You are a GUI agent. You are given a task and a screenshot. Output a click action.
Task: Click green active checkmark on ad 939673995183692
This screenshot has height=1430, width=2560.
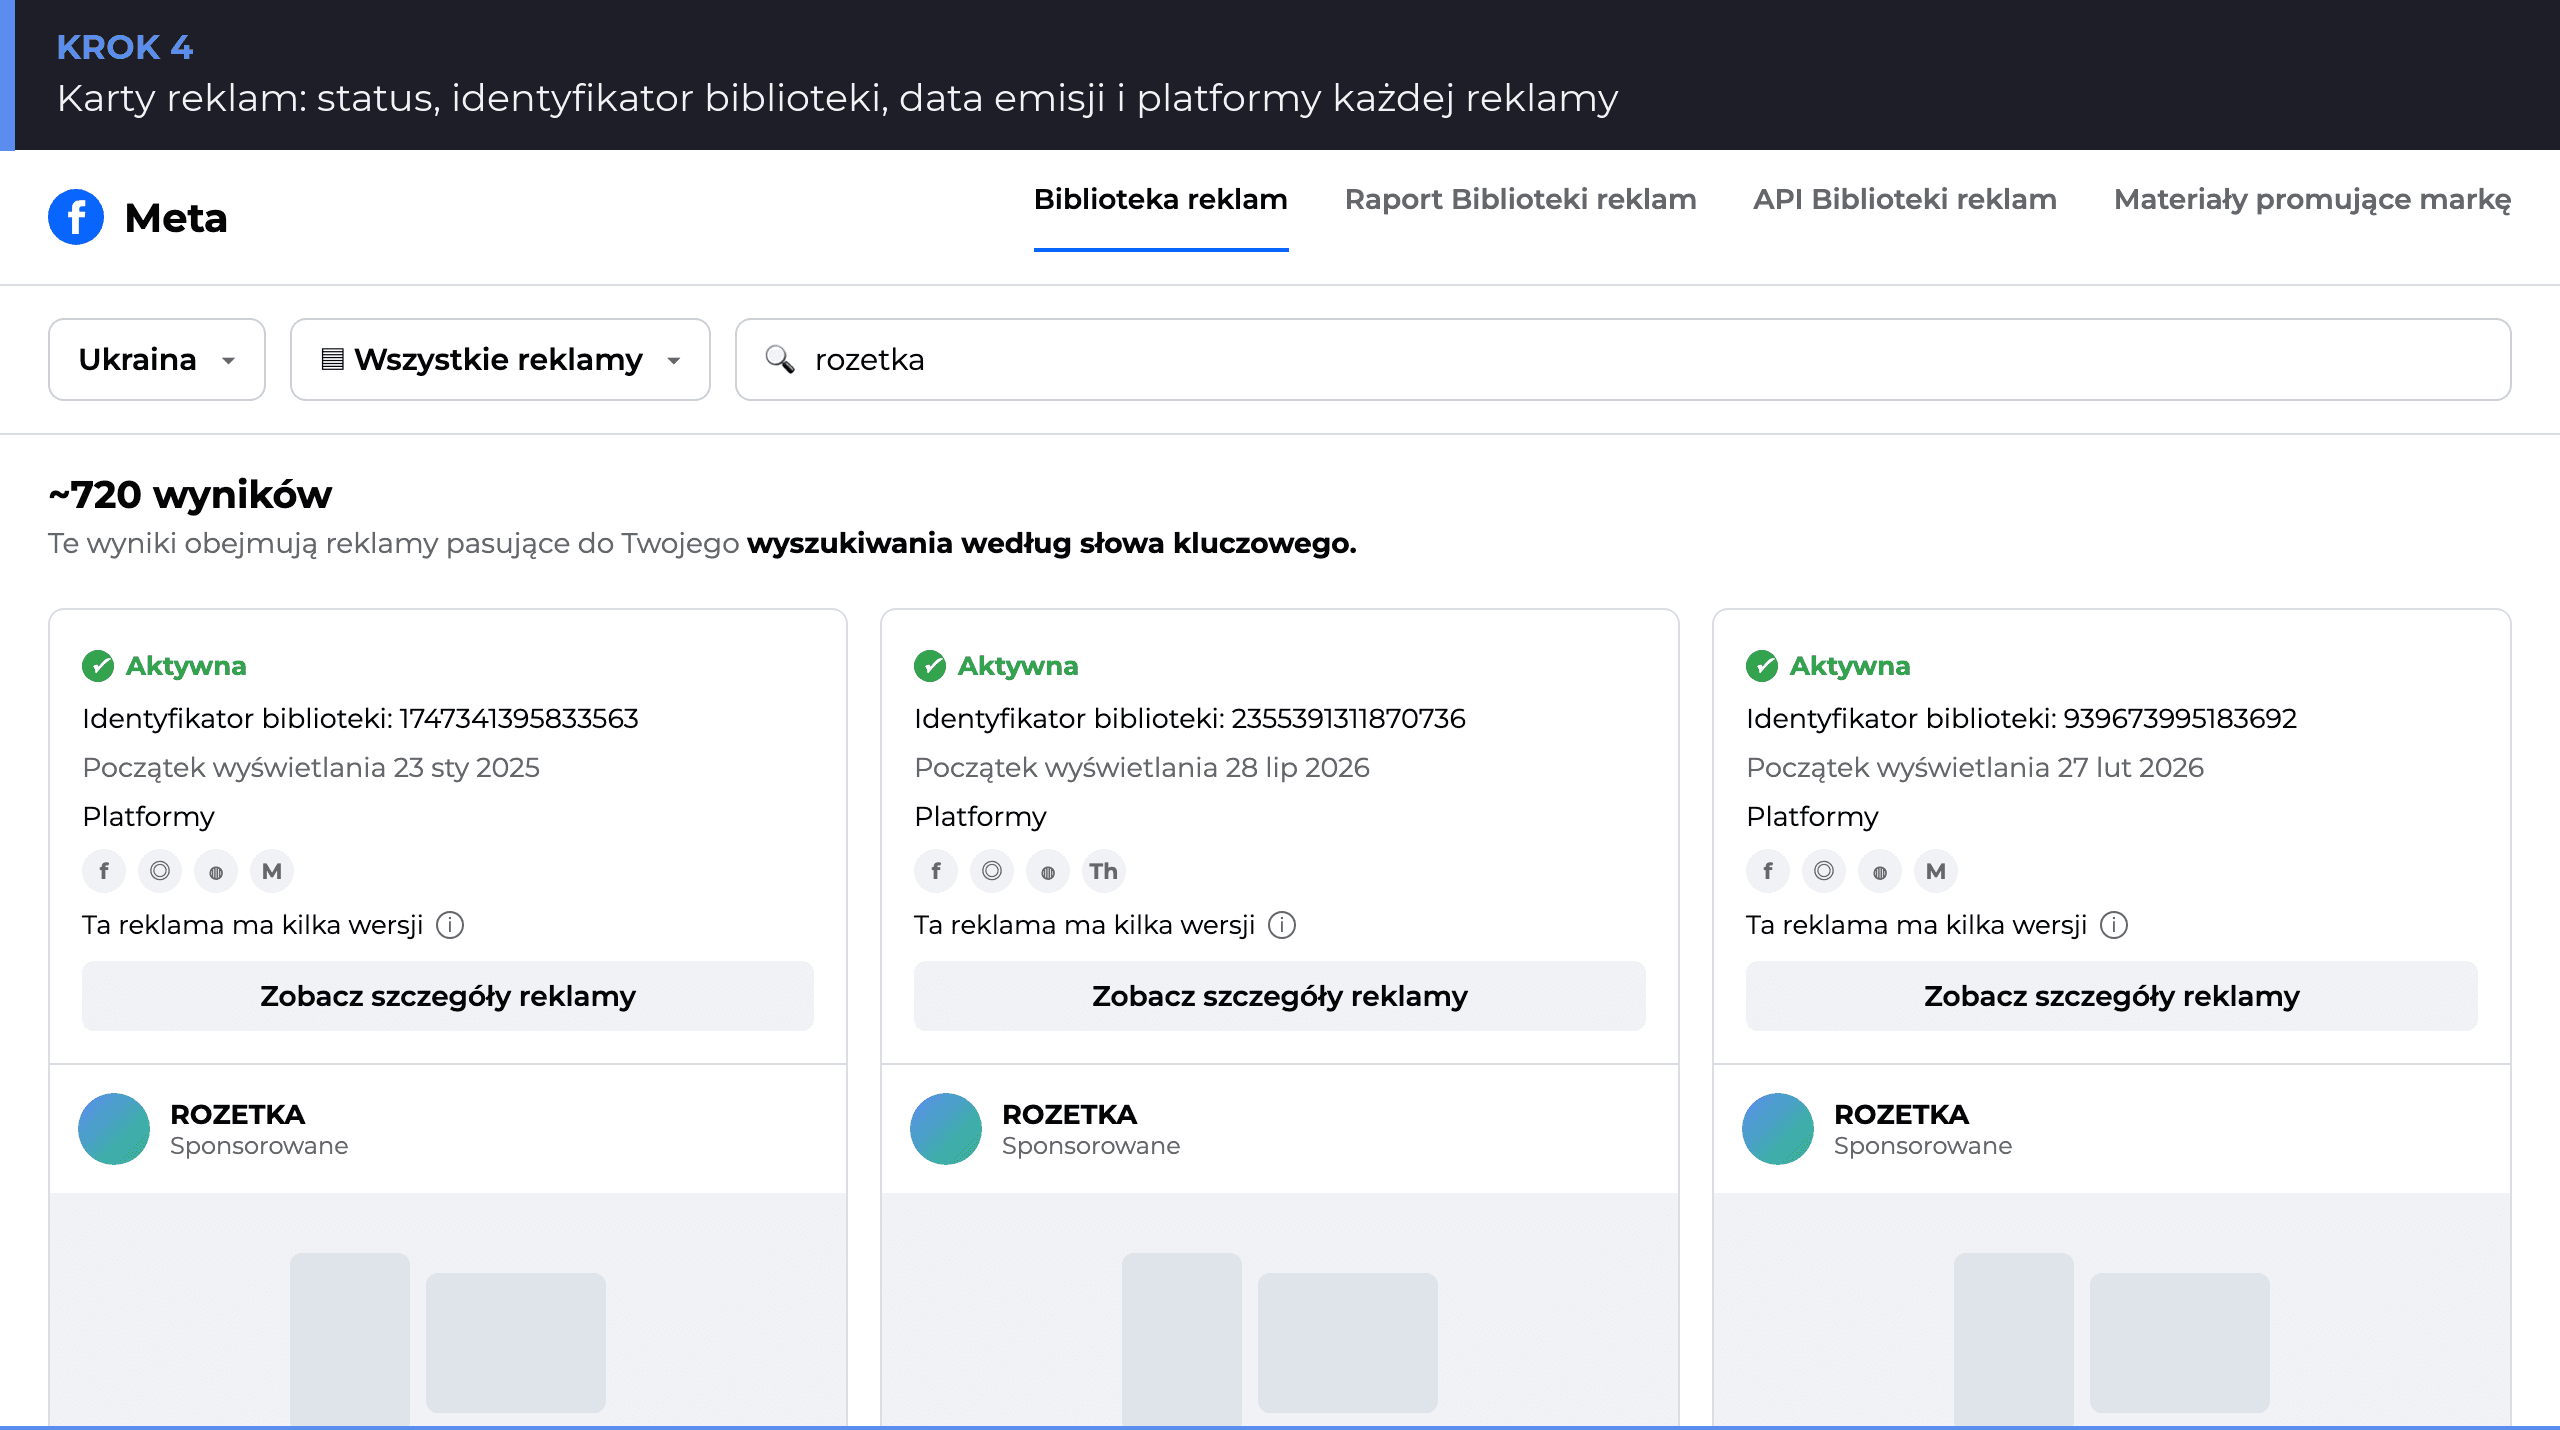point(1762,666)
